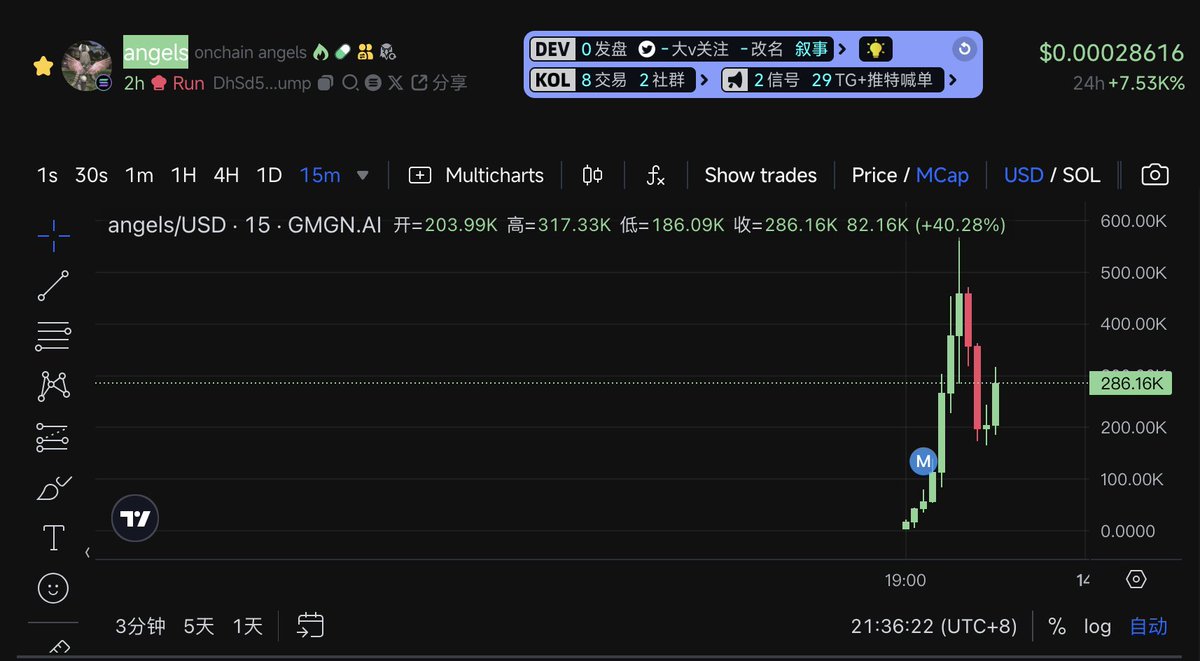Click the 286.16K current price label
The image size is (1200, 661).
pyautogui.click(x=1131, y=383)
